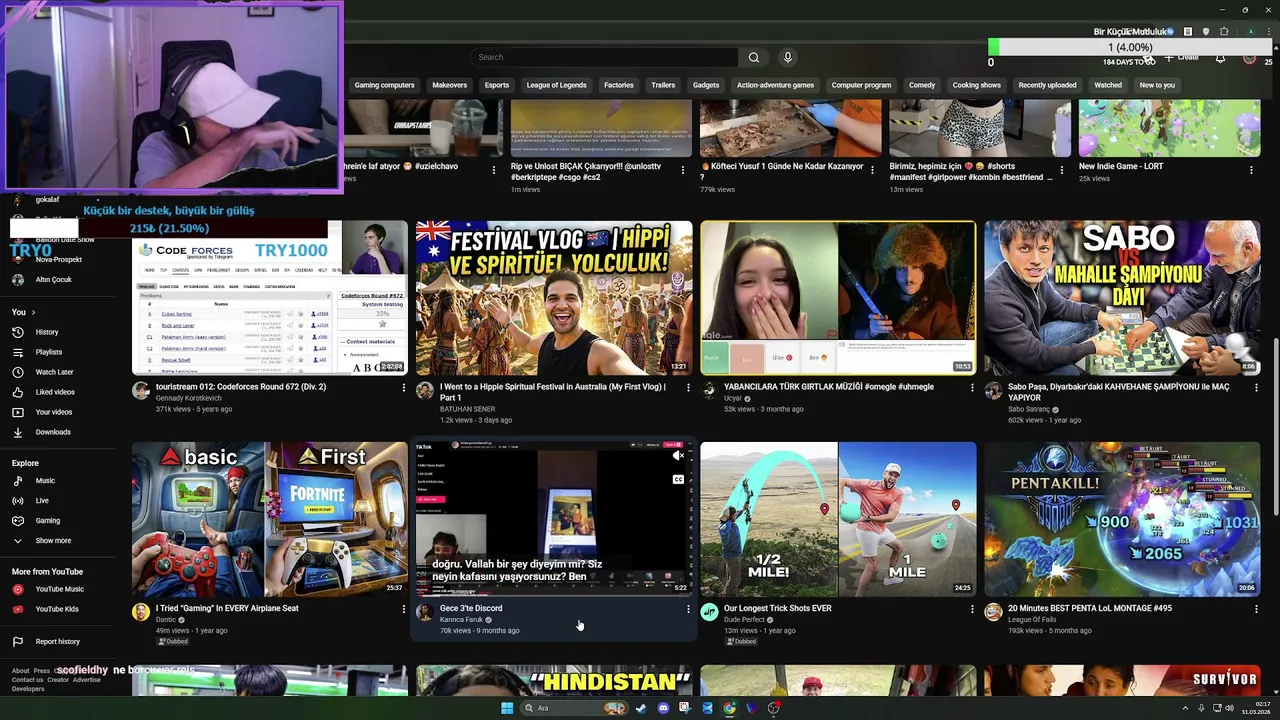Viewport: 1280px width, 720px height.
Task: Select the Comedy filter chip
Action: [922, 85]
